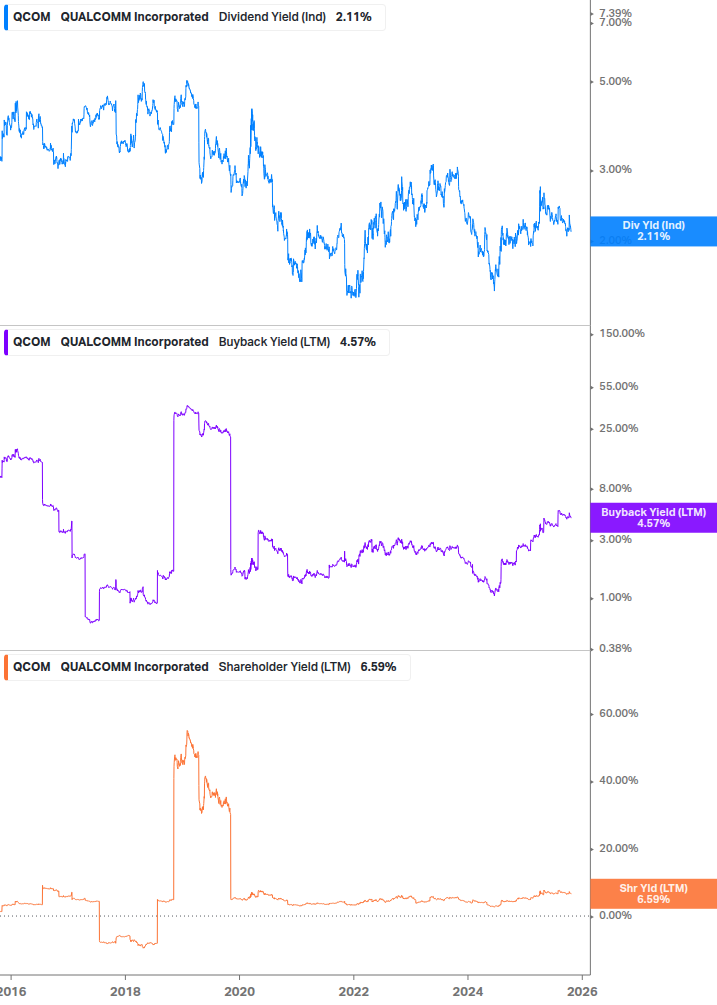Image resolution: width=717 pixels, height=1005 pixels.
Task: Click the 'Dividend Yield (Ind)' metric label
Action: coord(272,17)
